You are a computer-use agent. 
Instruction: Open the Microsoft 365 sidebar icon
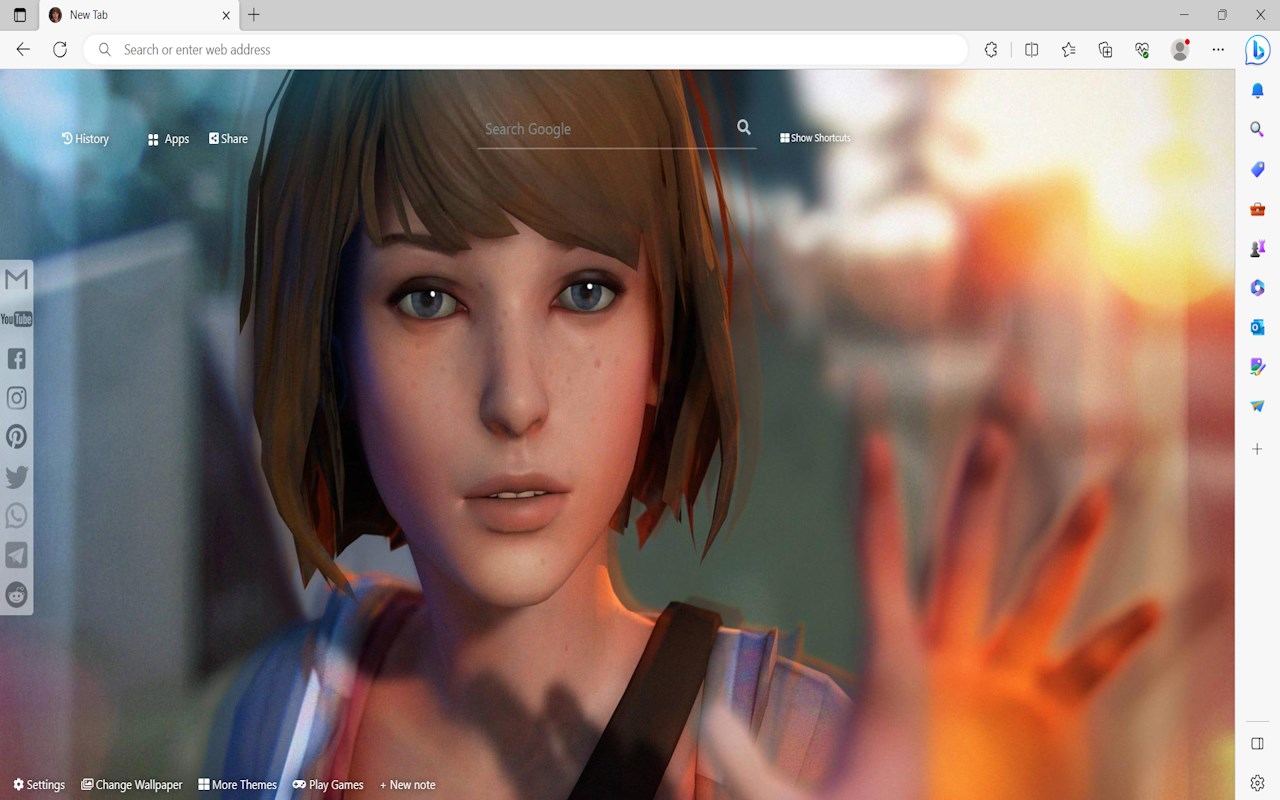(x=1258, y=288)
